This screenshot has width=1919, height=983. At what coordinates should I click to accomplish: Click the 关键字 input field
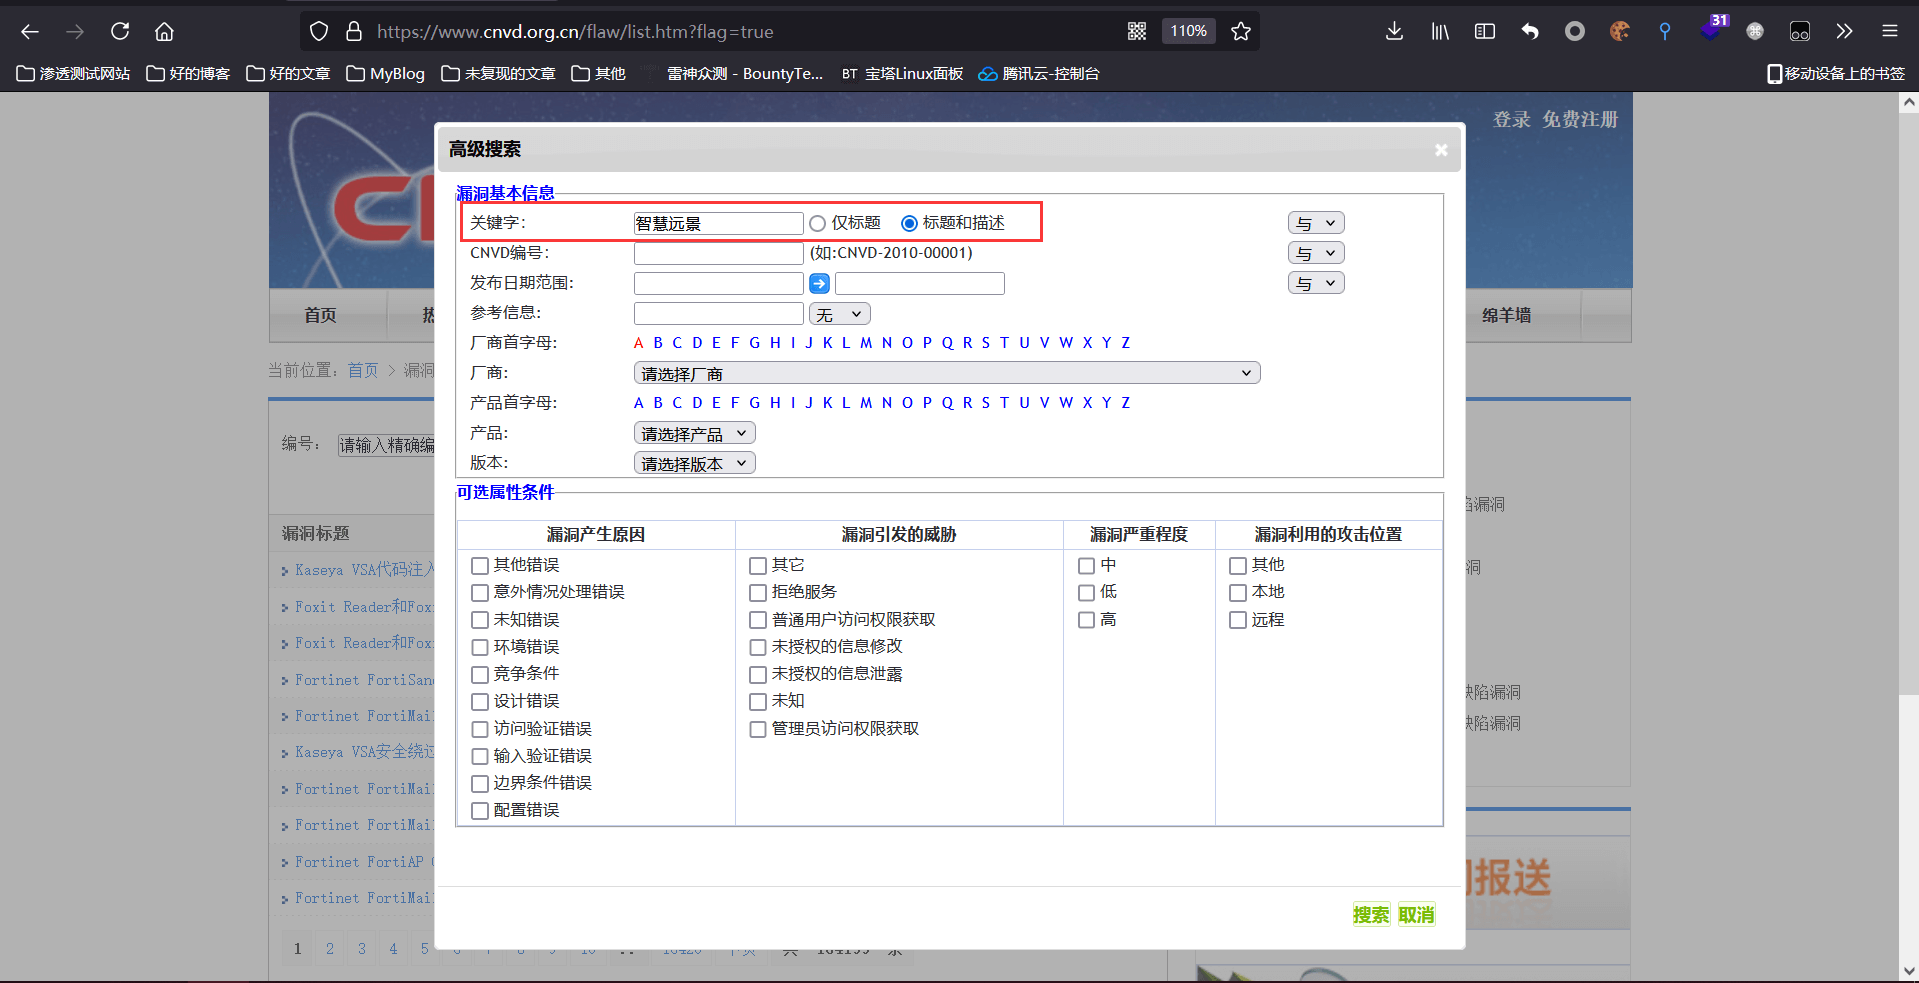click(718, 223)
